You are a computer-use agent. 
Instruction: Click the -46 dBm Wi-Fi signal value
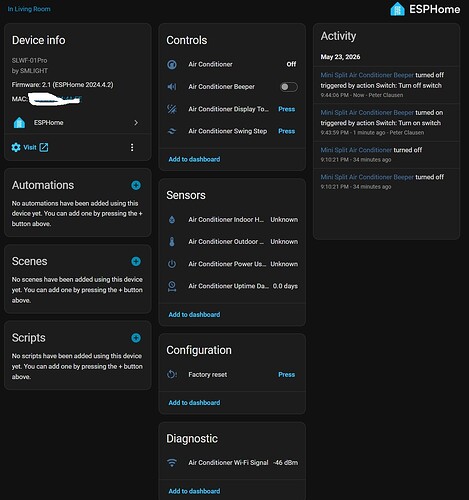click(x=286, y=463)
